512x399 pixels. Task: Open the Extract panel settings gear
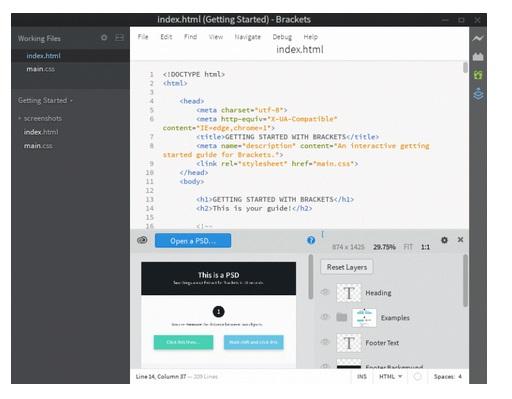tap(444, 240)
